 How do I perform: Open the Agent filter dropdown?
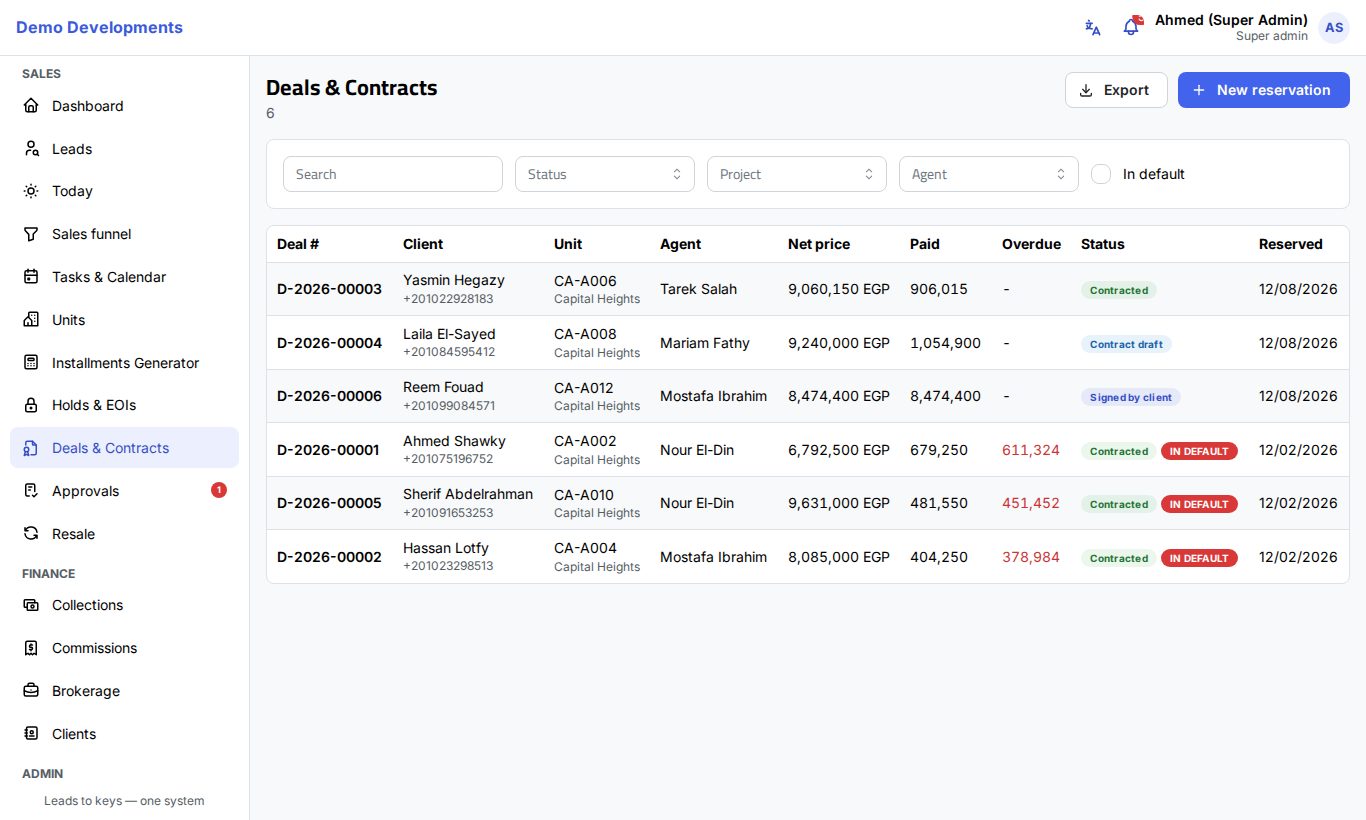click(989, 174)
